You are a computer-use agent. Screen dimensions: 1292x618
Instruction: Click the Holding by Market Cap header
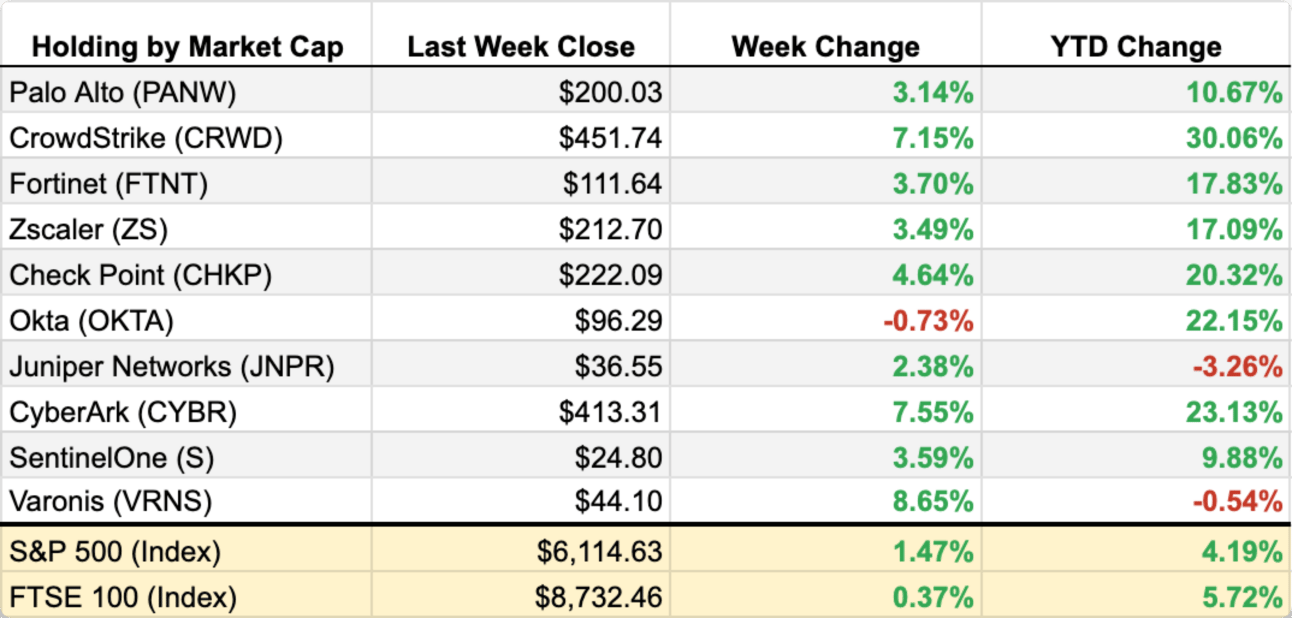[x=187, y=47]
